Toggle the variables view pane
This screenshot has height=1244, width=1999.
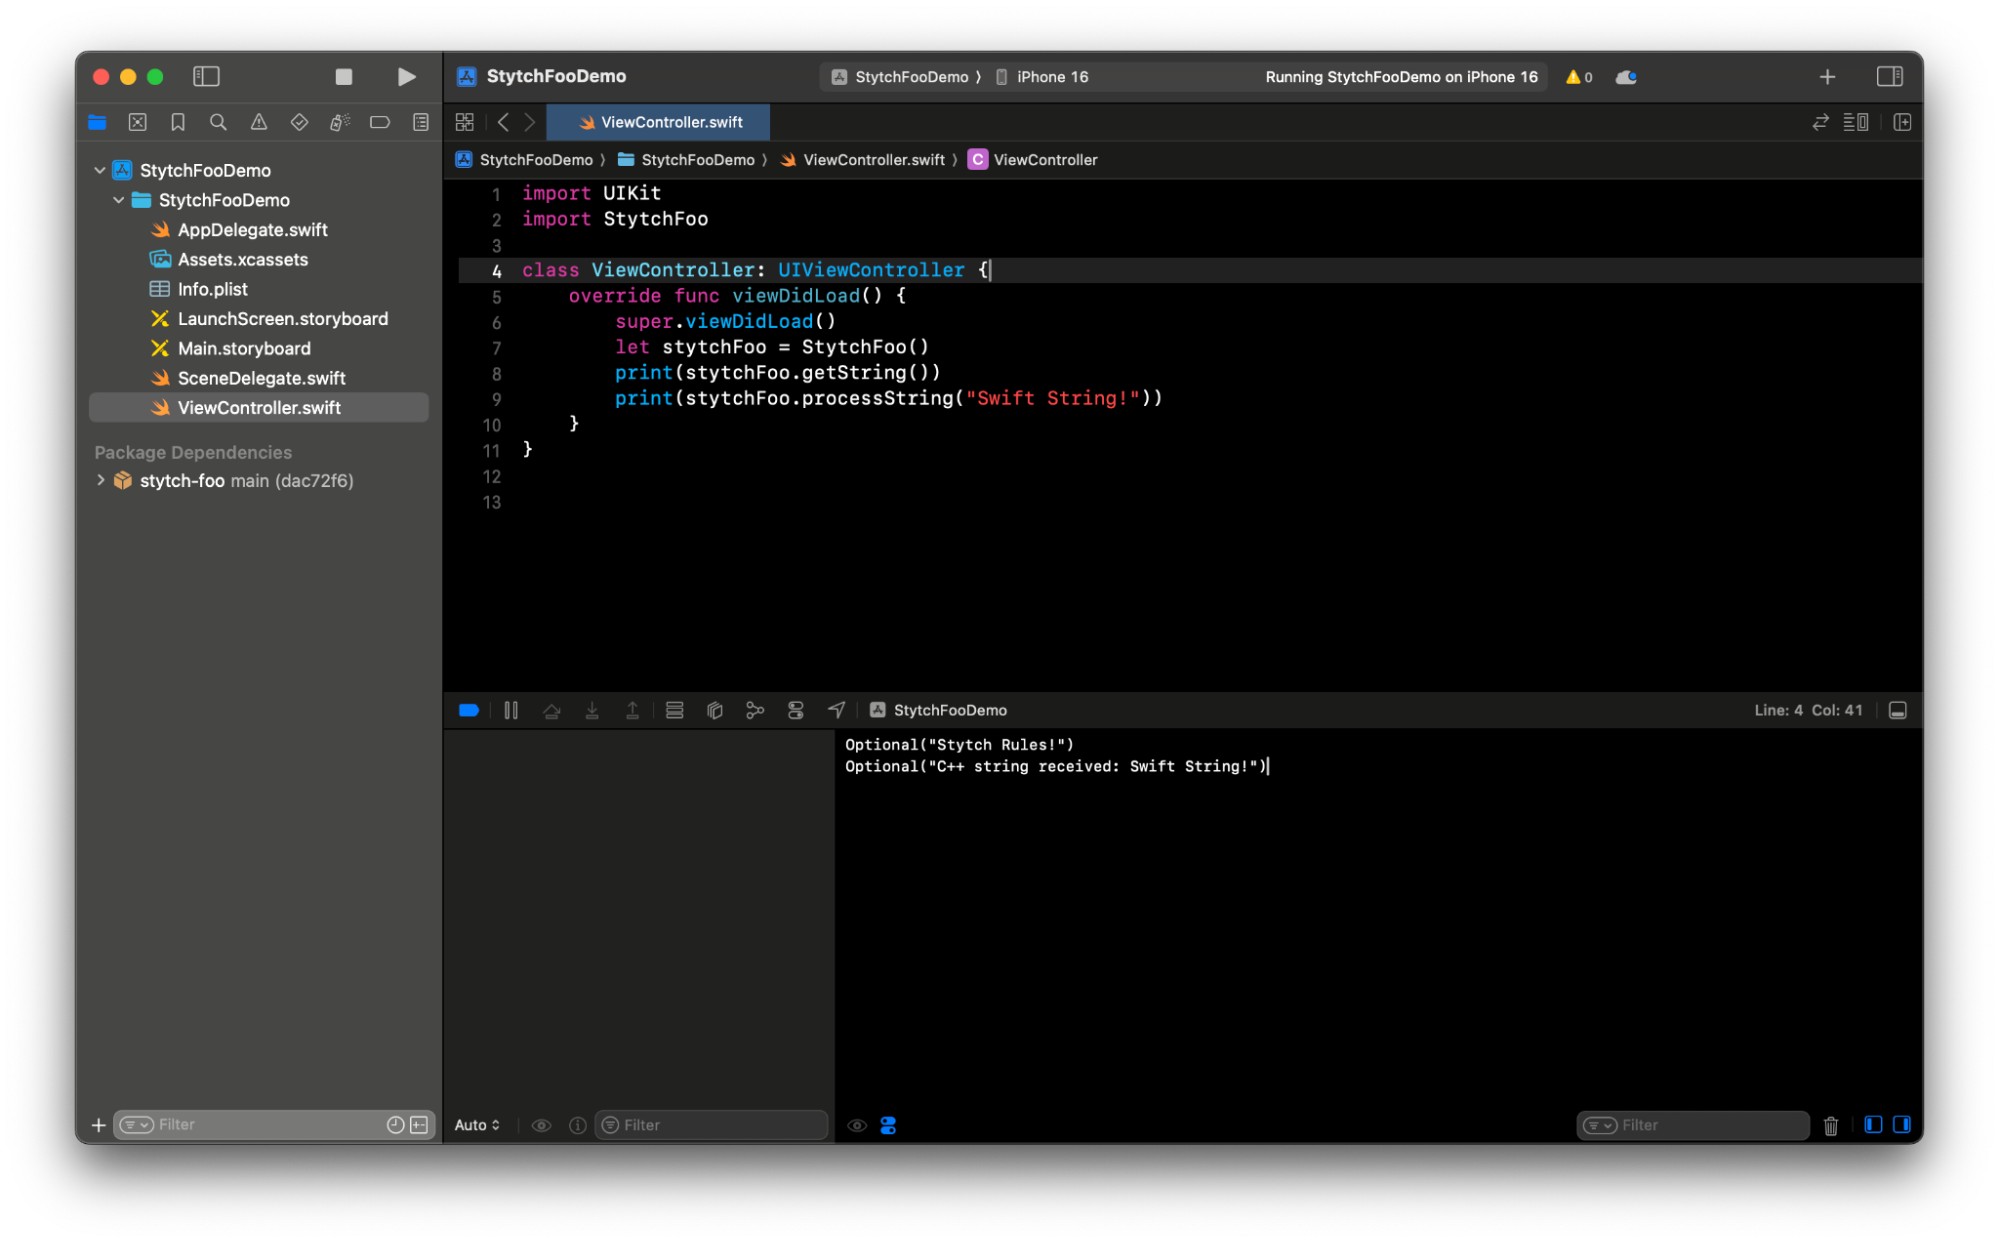pyautogui.click(x=1873, y=1125)
